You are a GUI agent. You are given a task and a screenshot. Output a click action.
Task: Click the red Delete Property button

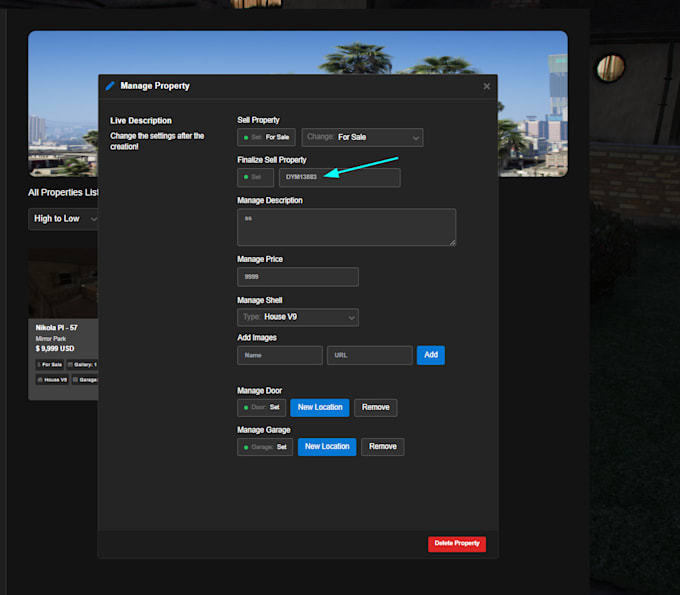(x=457, y=544)
